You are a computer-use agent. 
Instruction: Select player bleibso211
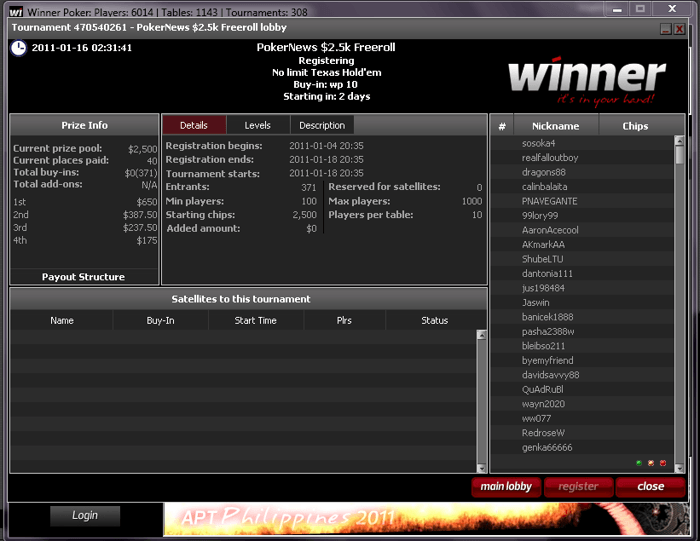[x=583, y=346]
